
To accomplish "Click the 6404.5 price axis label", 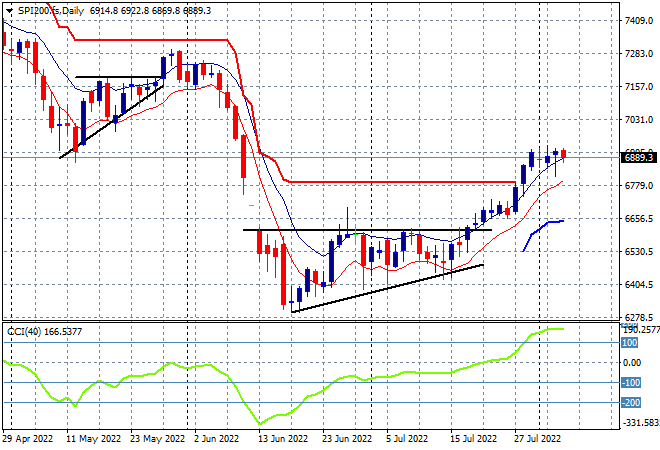I will 639,285.
